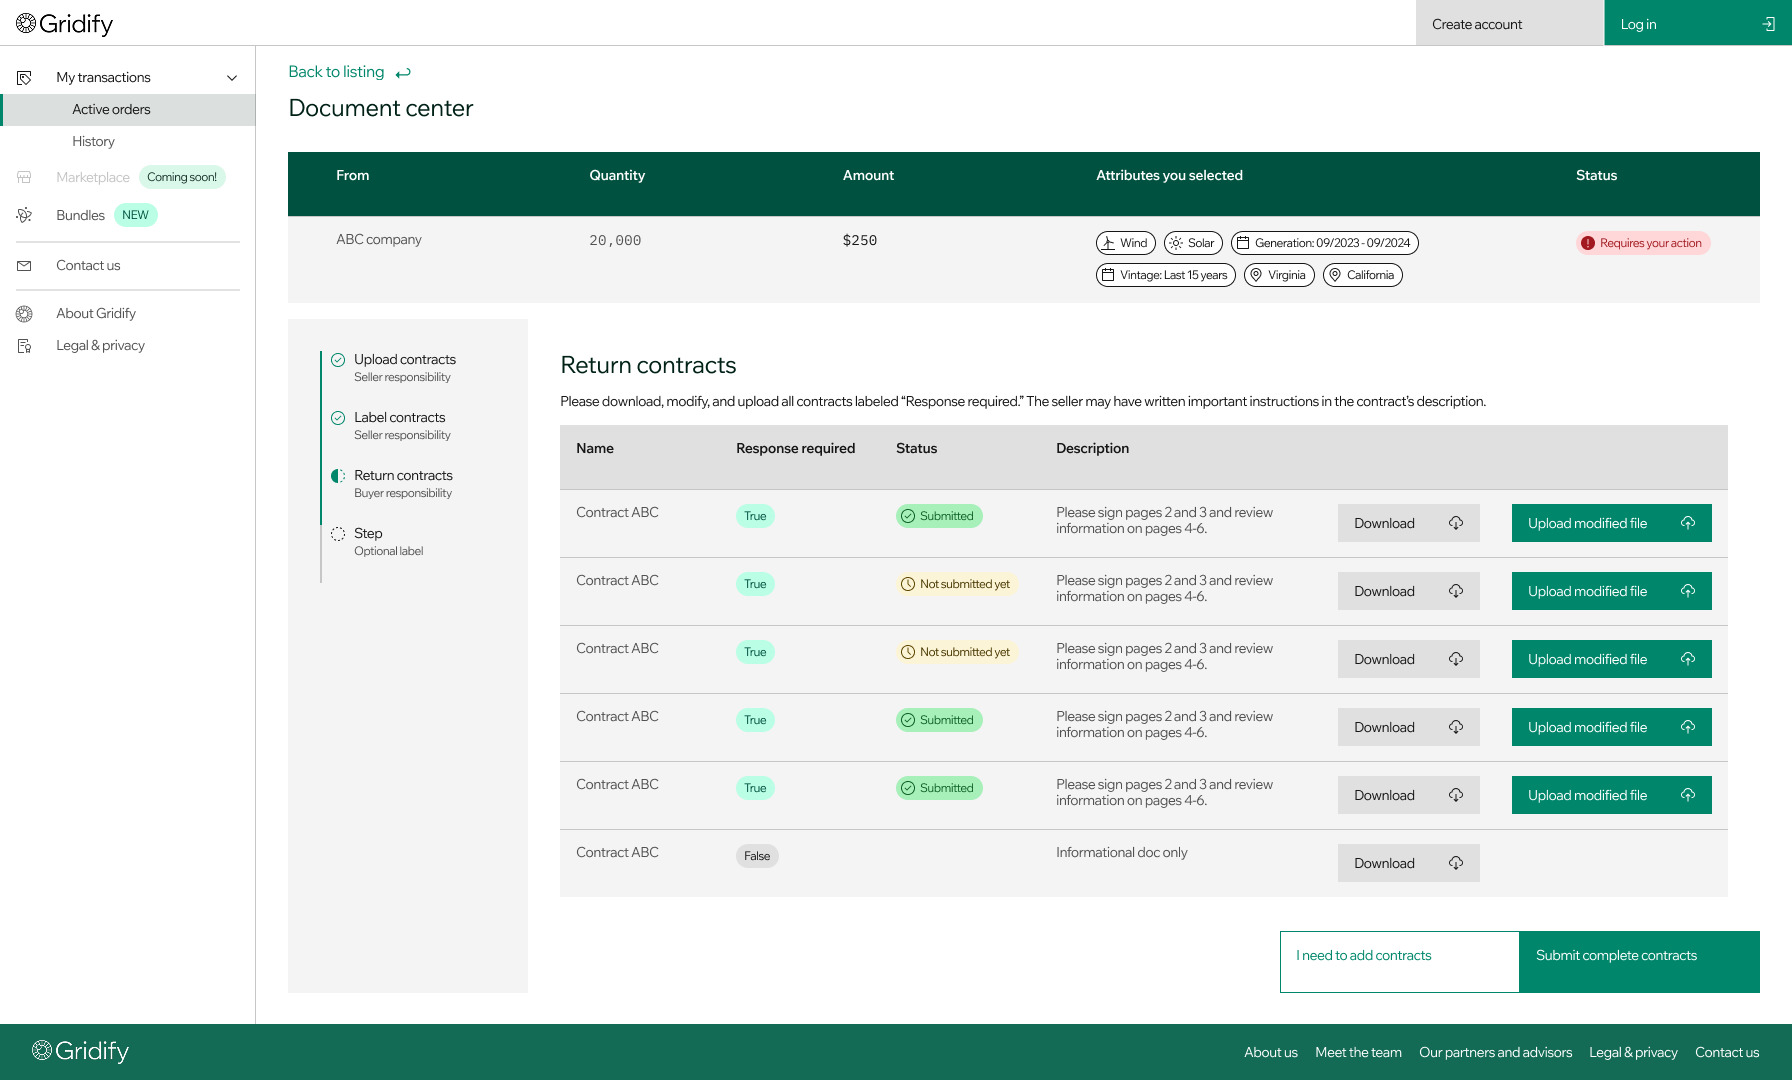
Task: Open the About us footer link
Action: click(x=1270, y=1052)
